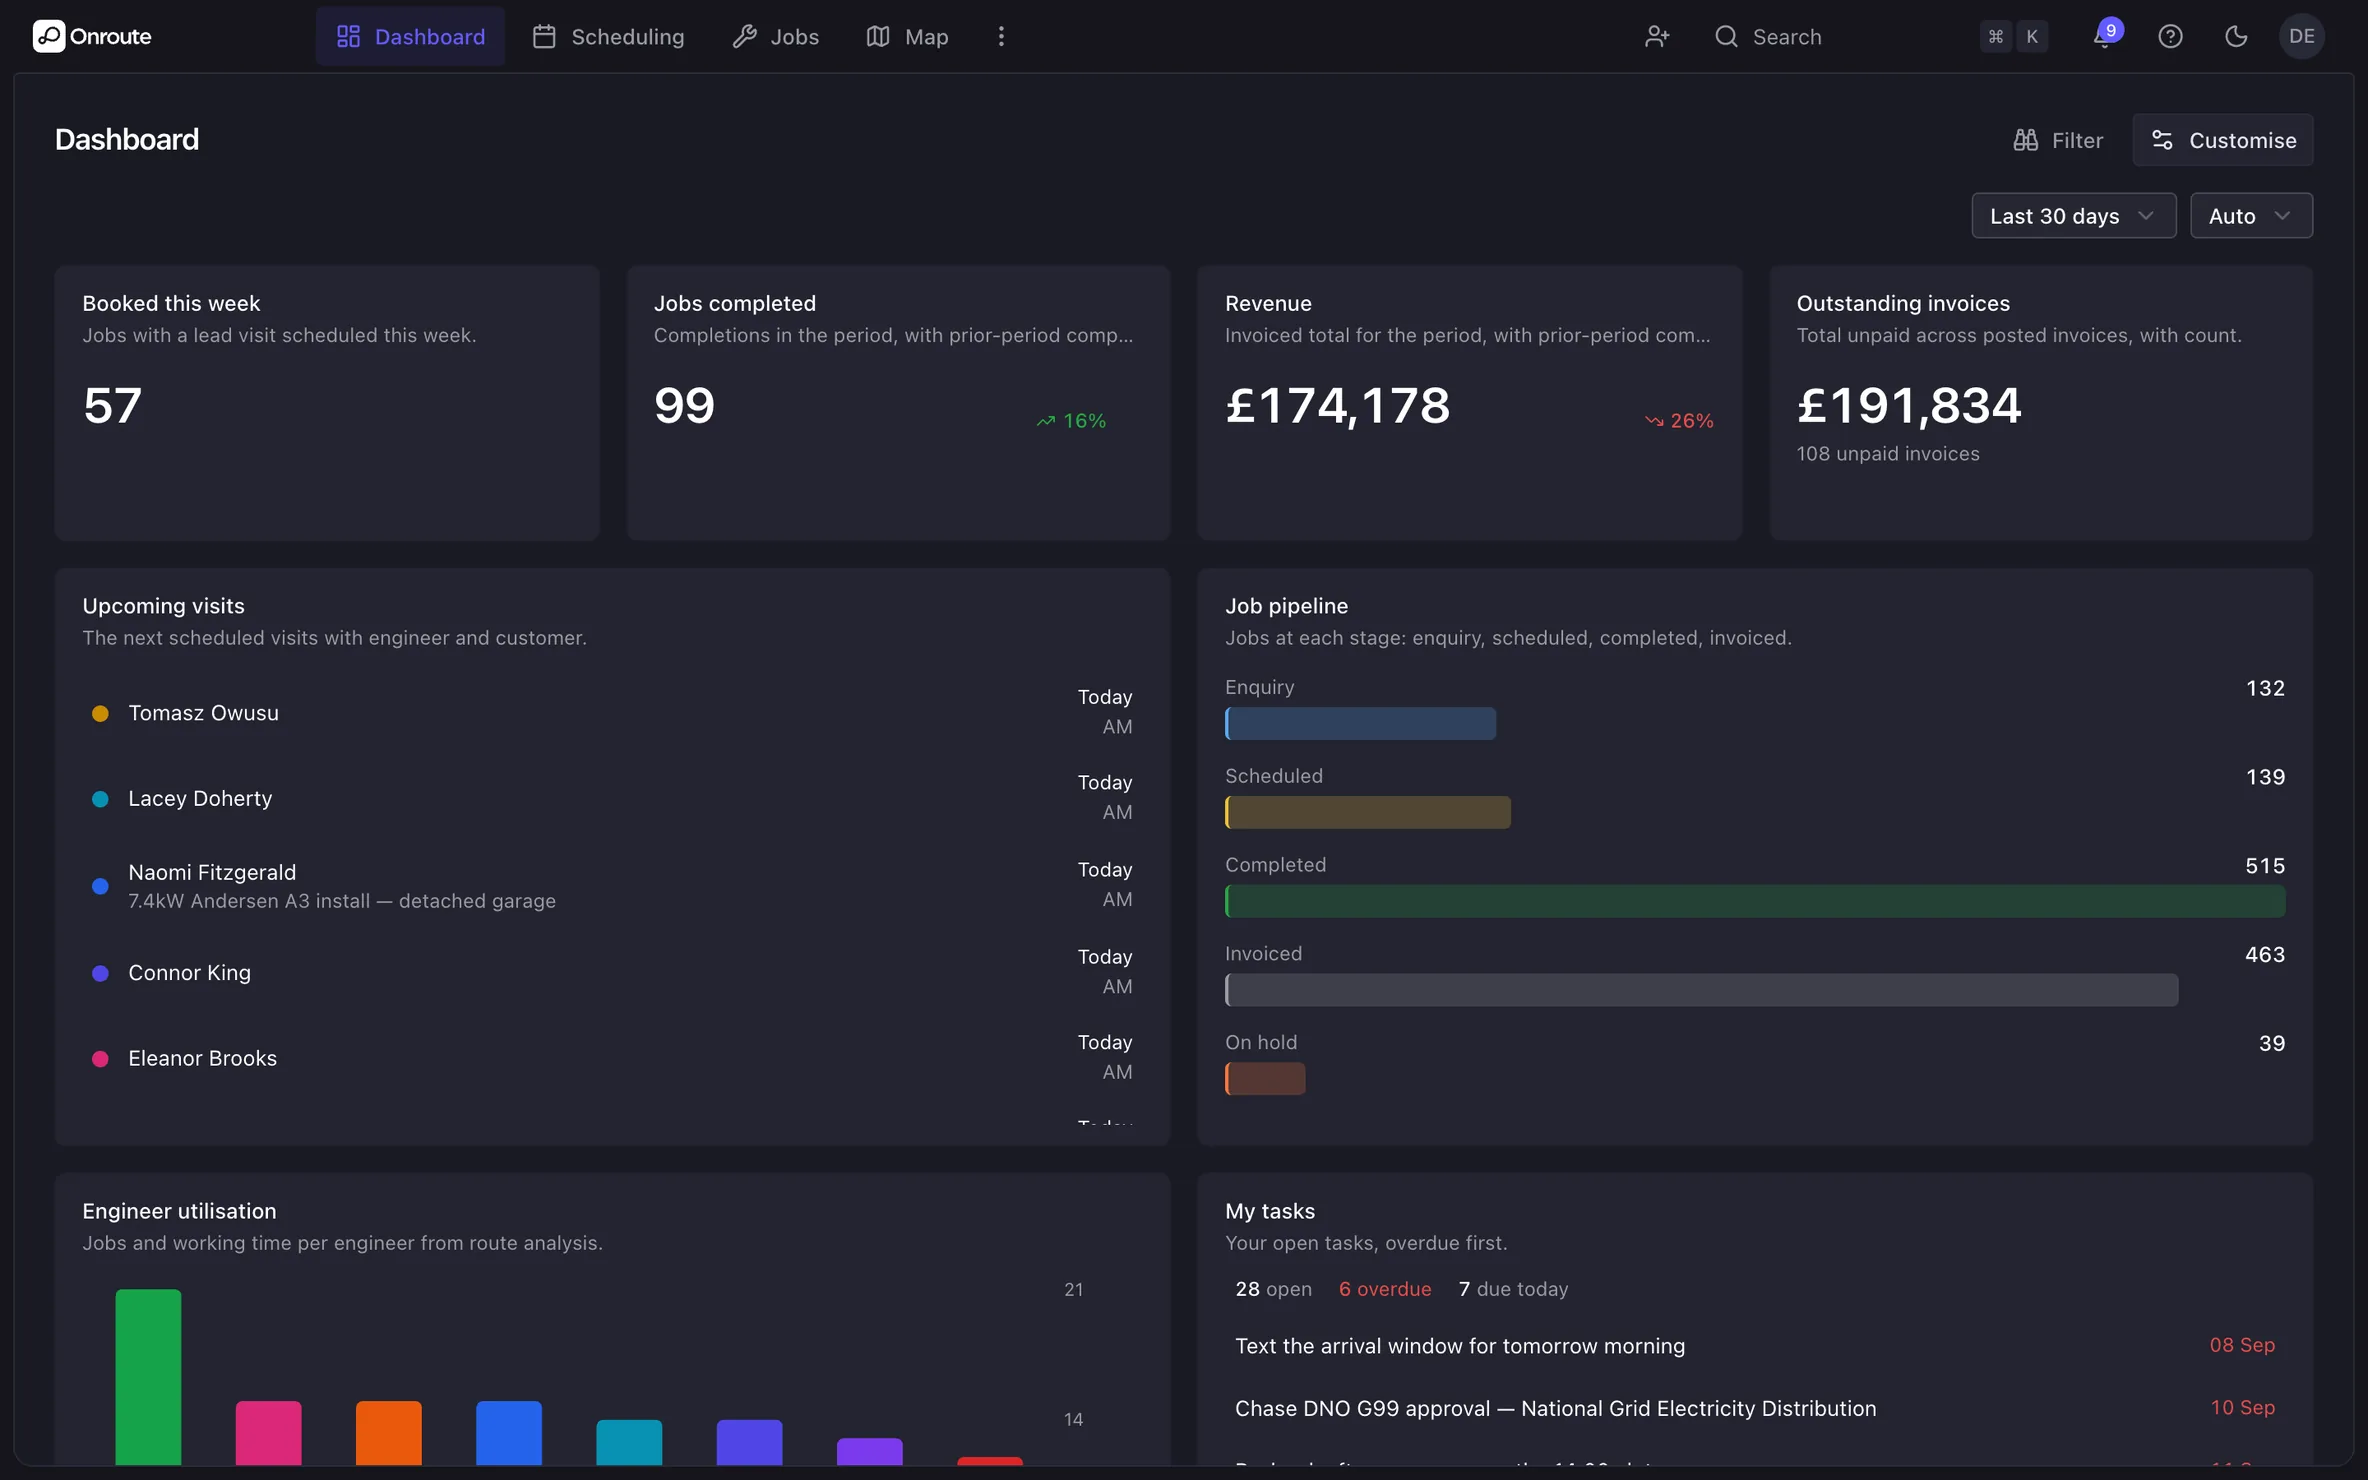The height and width of the screenshot is (1480, 2368).
Task: Open the Dashboard tab
Action: pos(410,36)
